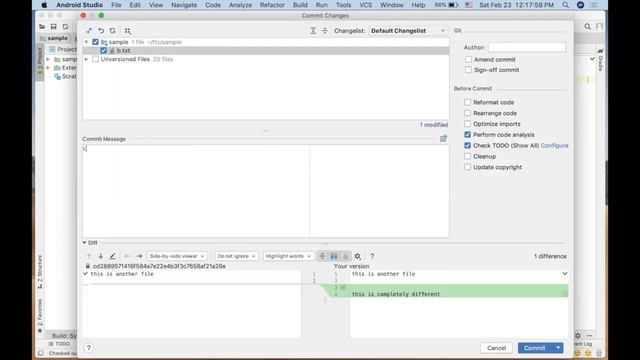Open the VCS menu
The image size is (640, 360).
pyautogui.click(x=366, y=5)
